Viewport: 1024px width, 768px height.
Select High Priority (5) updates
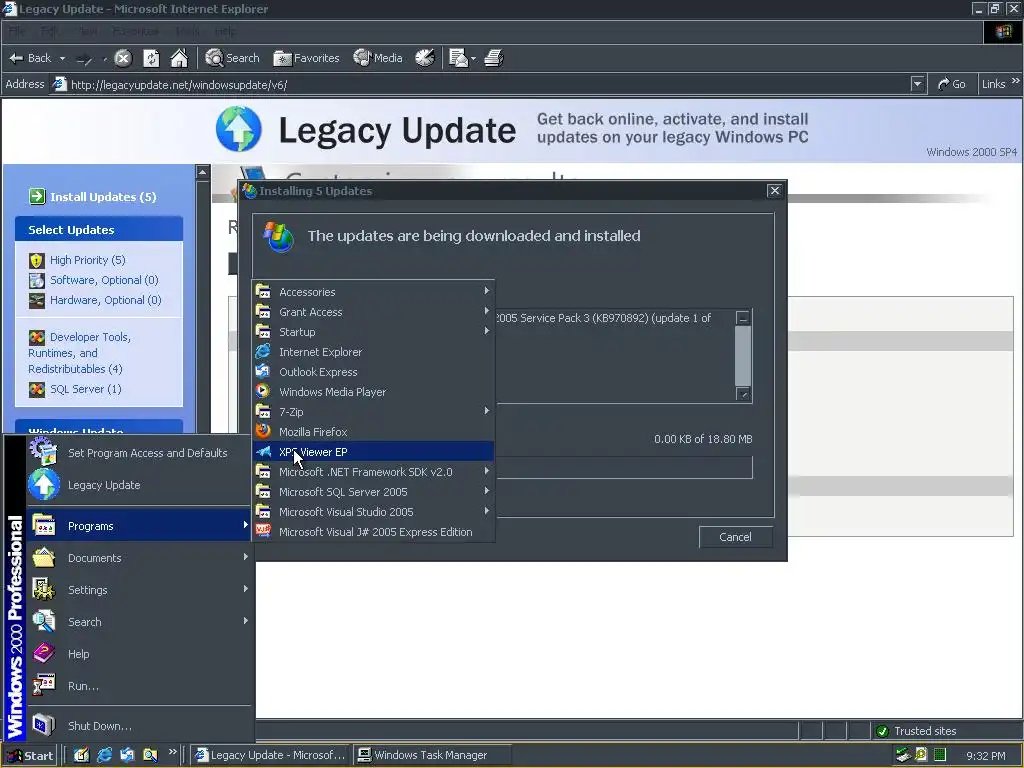coord(88,260)
